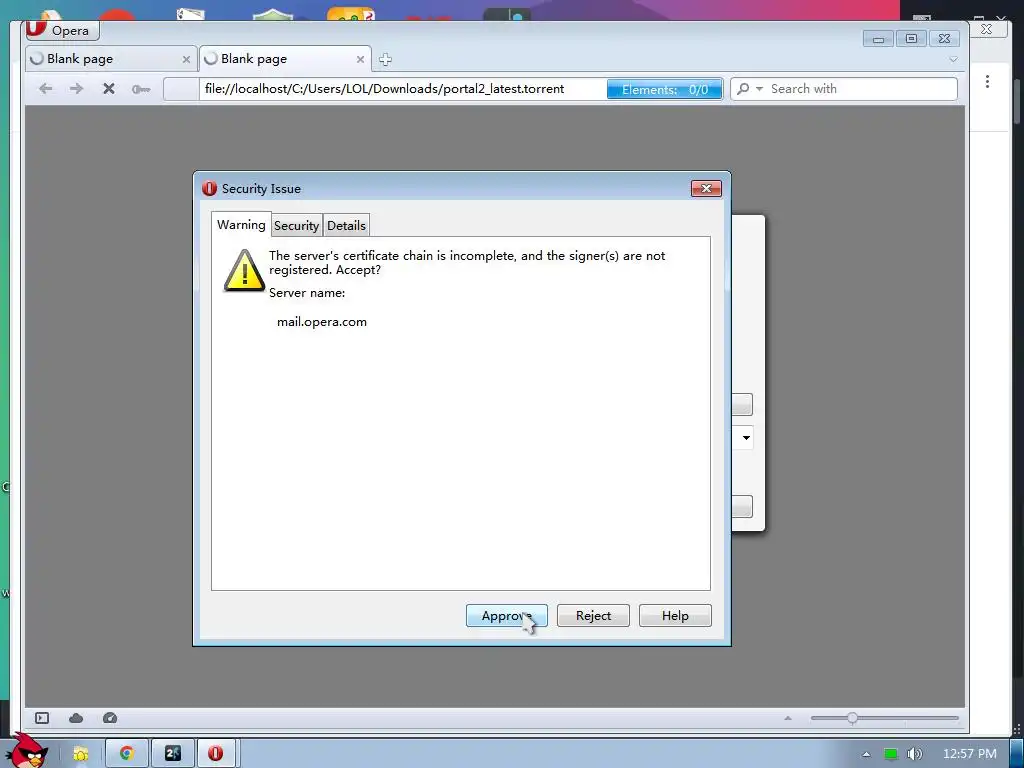
Task: Show hidden tray icons arrow
Action: tap(866, 754)
